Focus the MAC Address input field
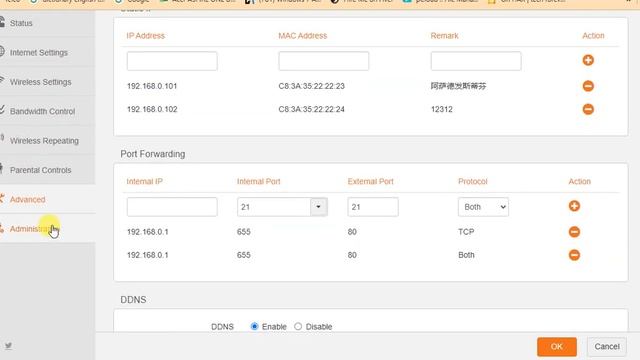 click(x=324, y=61)
